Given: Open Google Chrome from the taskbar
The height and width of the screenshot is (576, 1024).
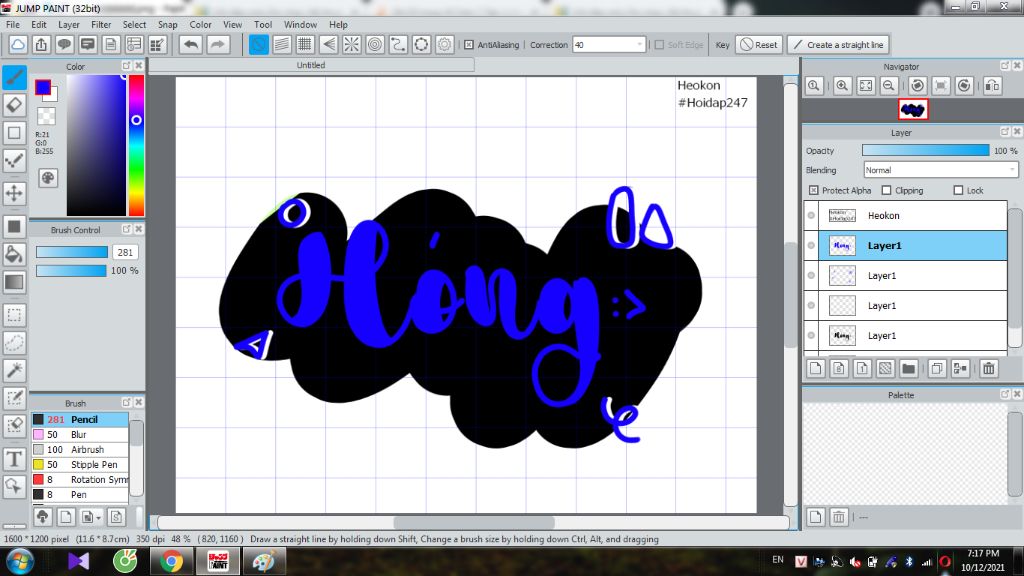Looking at the screenshot, I should tap(171, 562).
